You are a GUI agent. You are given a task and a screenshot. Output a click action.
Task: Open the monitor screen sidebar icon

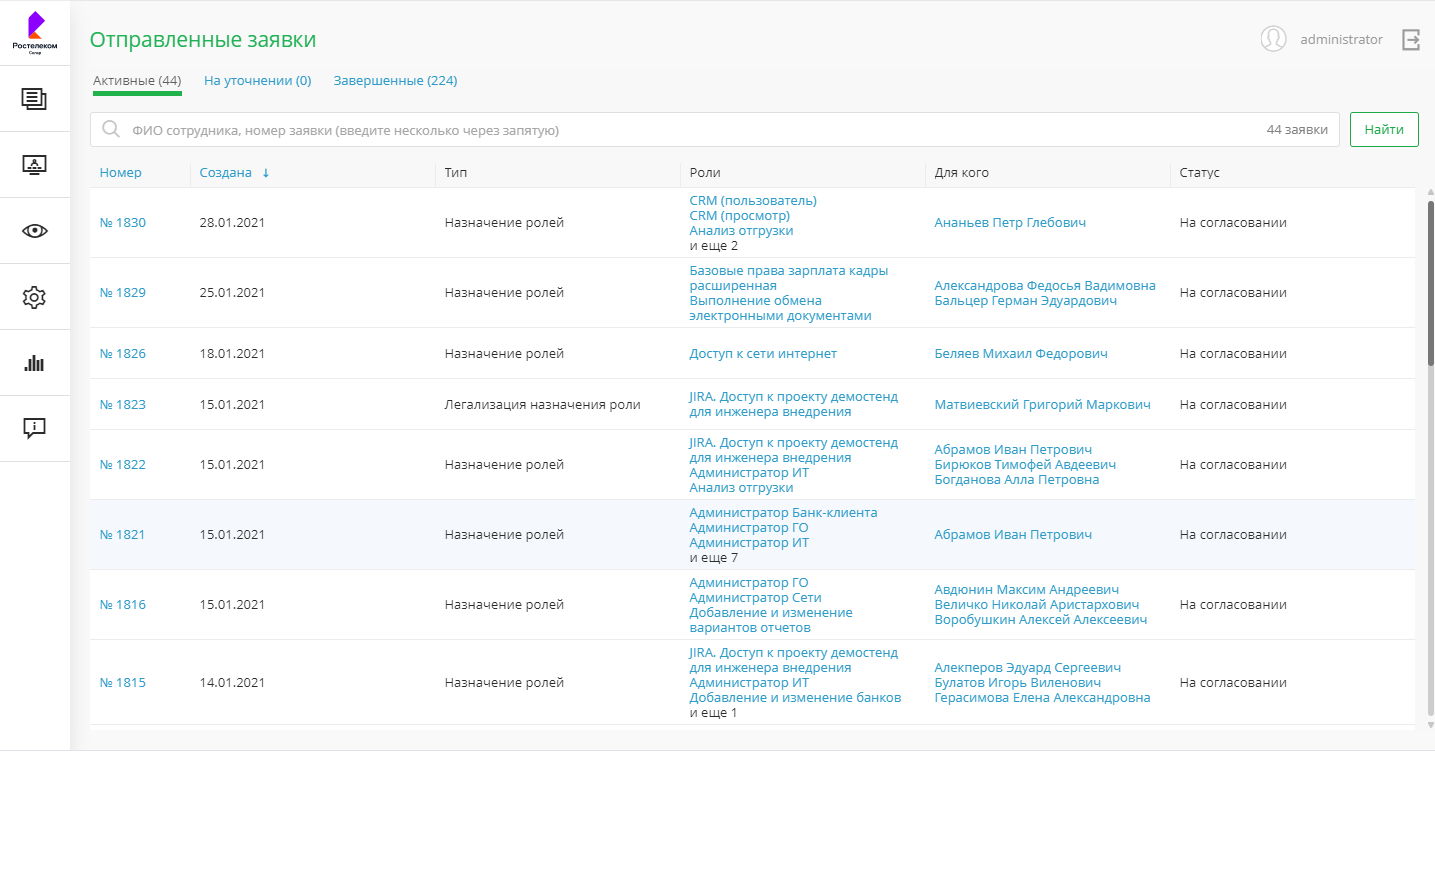tap(34, 165)
